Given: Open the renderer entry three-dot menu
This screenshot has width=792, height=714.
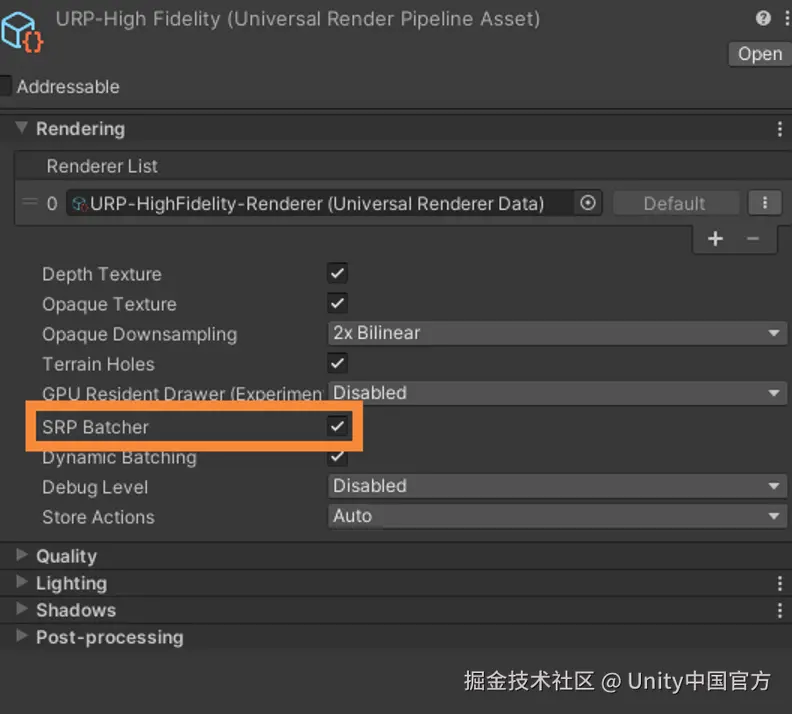Looking at the screenshot, I should (x=765, y=203).
